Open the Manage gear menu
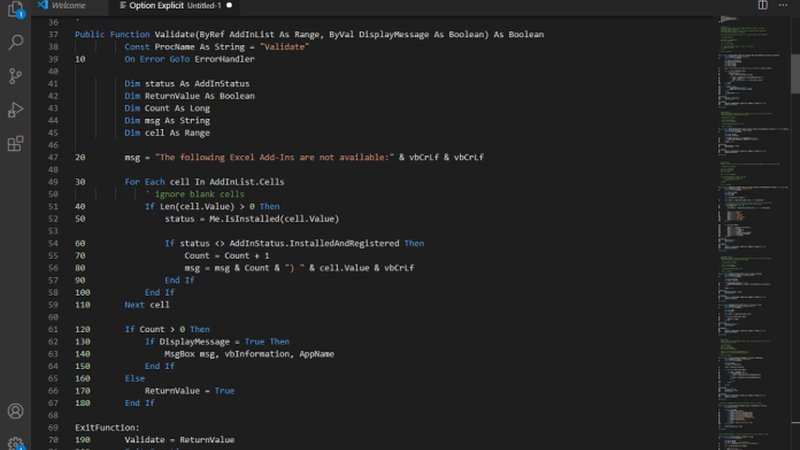Screen dimensions: 800x450 tap(15, 442)
